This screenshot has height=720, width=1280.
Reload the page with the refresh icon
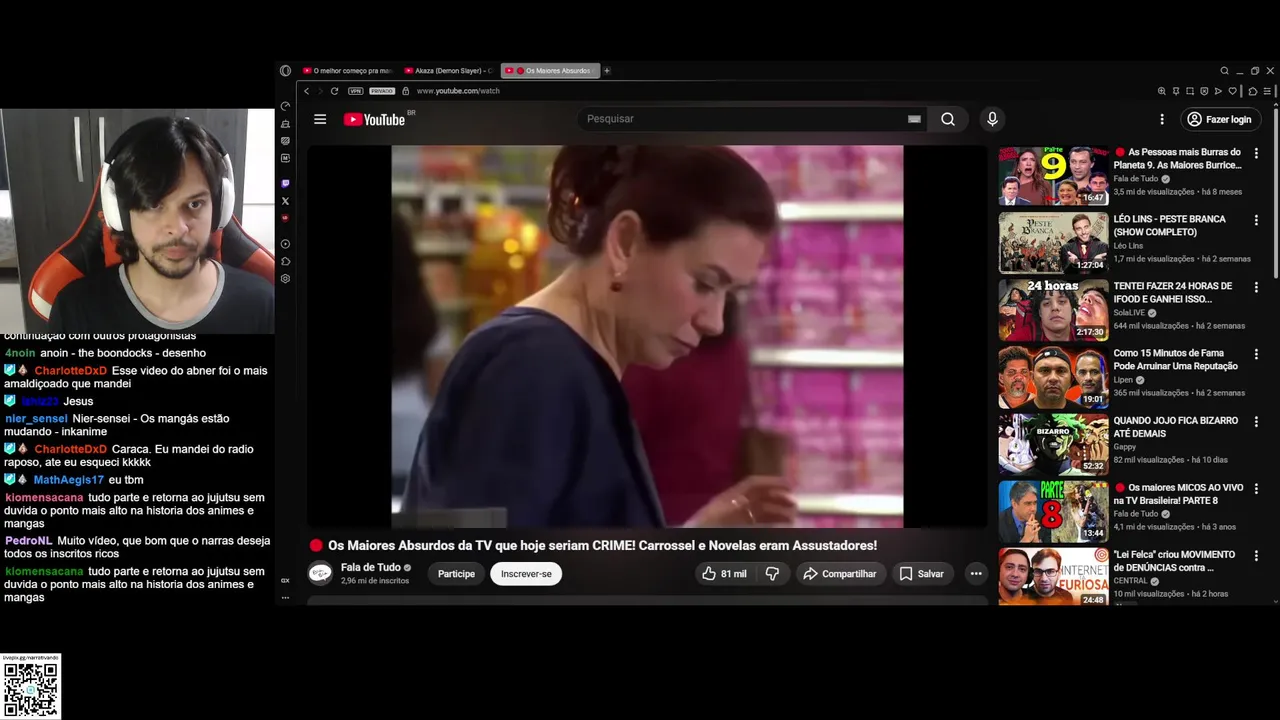[334, 91]
